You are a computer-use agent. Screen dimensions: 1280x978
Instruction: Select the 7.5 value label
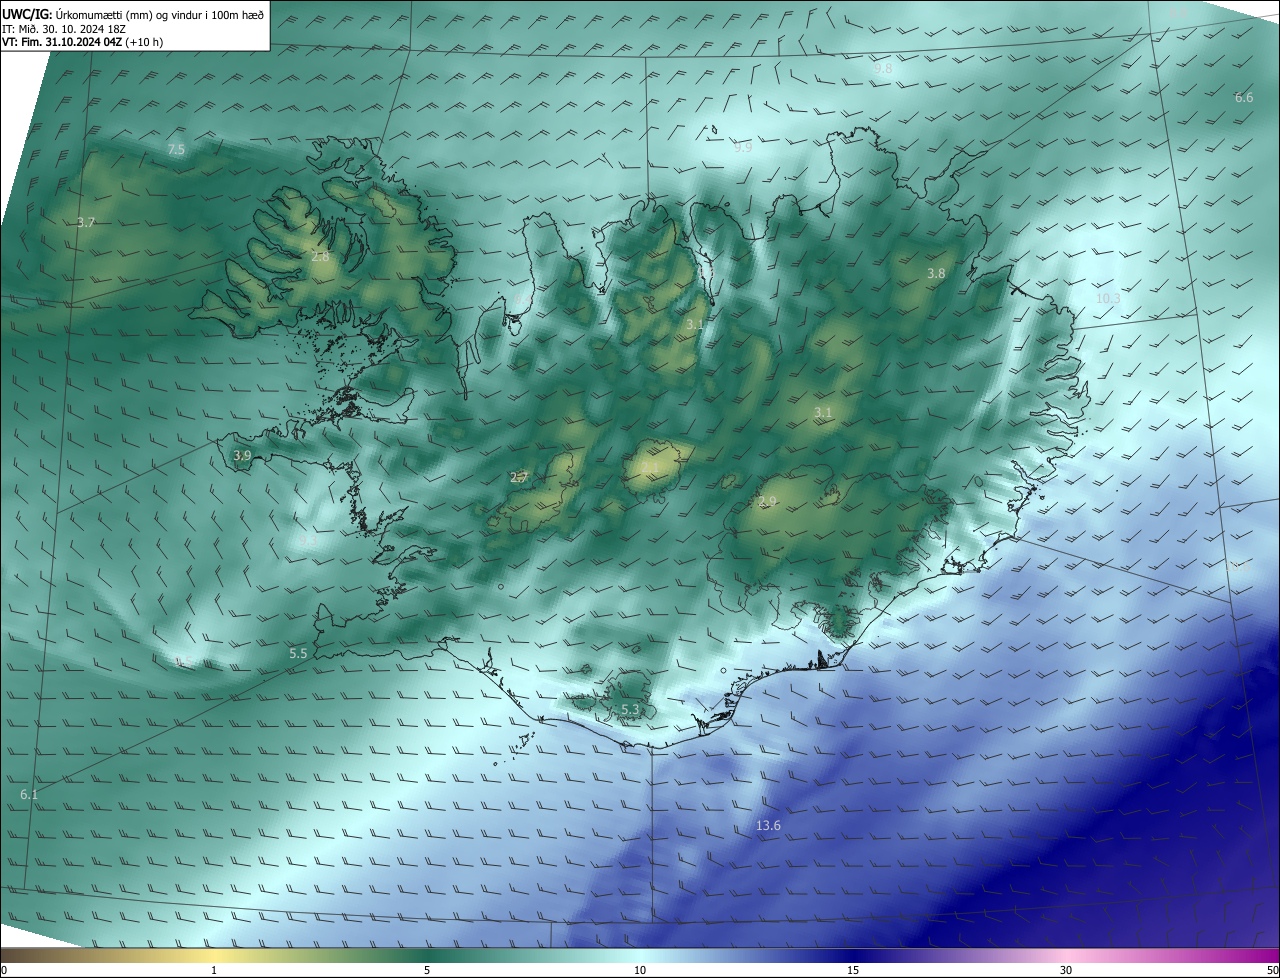176,150
